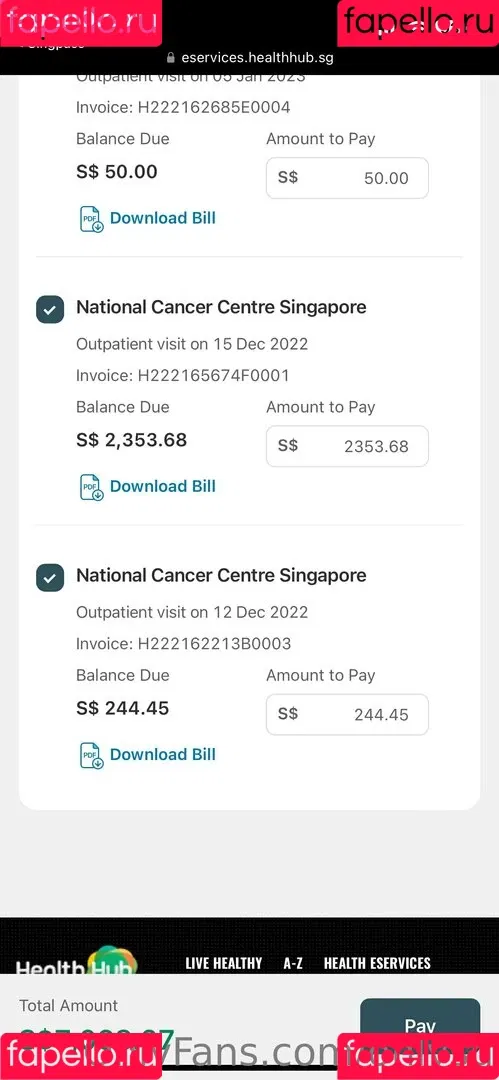Open the A-Z footer menu
The width and height of the screenshot is (499, 1080).
[293, 963]
